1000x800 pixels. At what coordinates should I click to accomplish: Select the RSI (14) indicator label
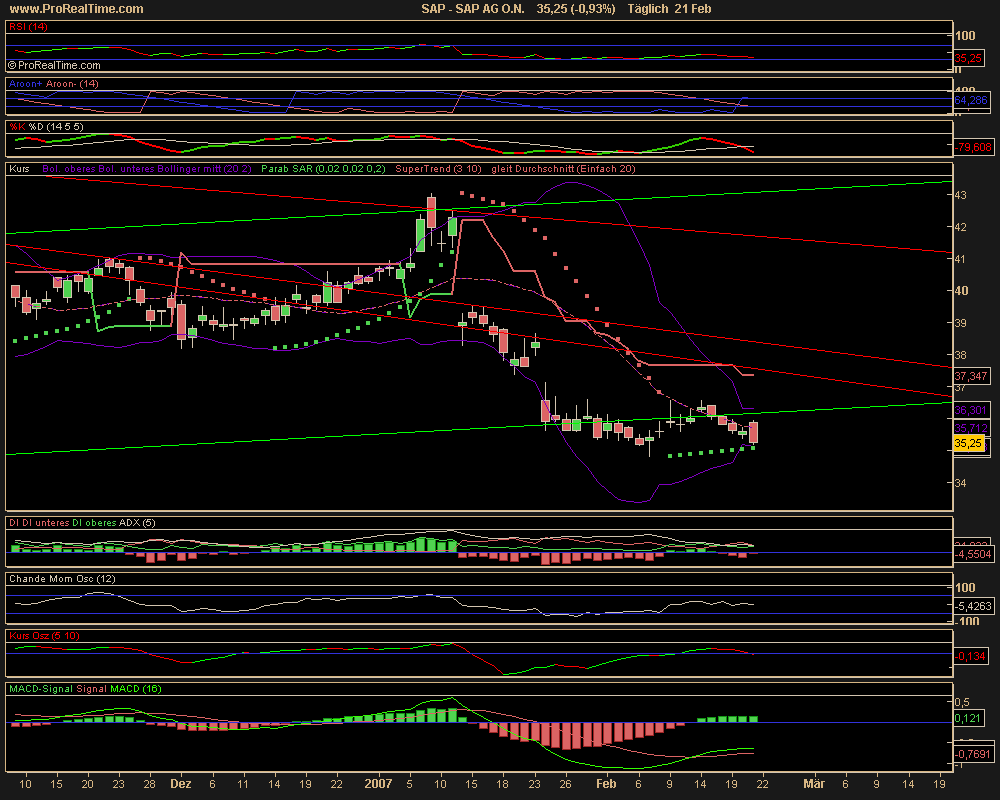[x=28, y=27]
